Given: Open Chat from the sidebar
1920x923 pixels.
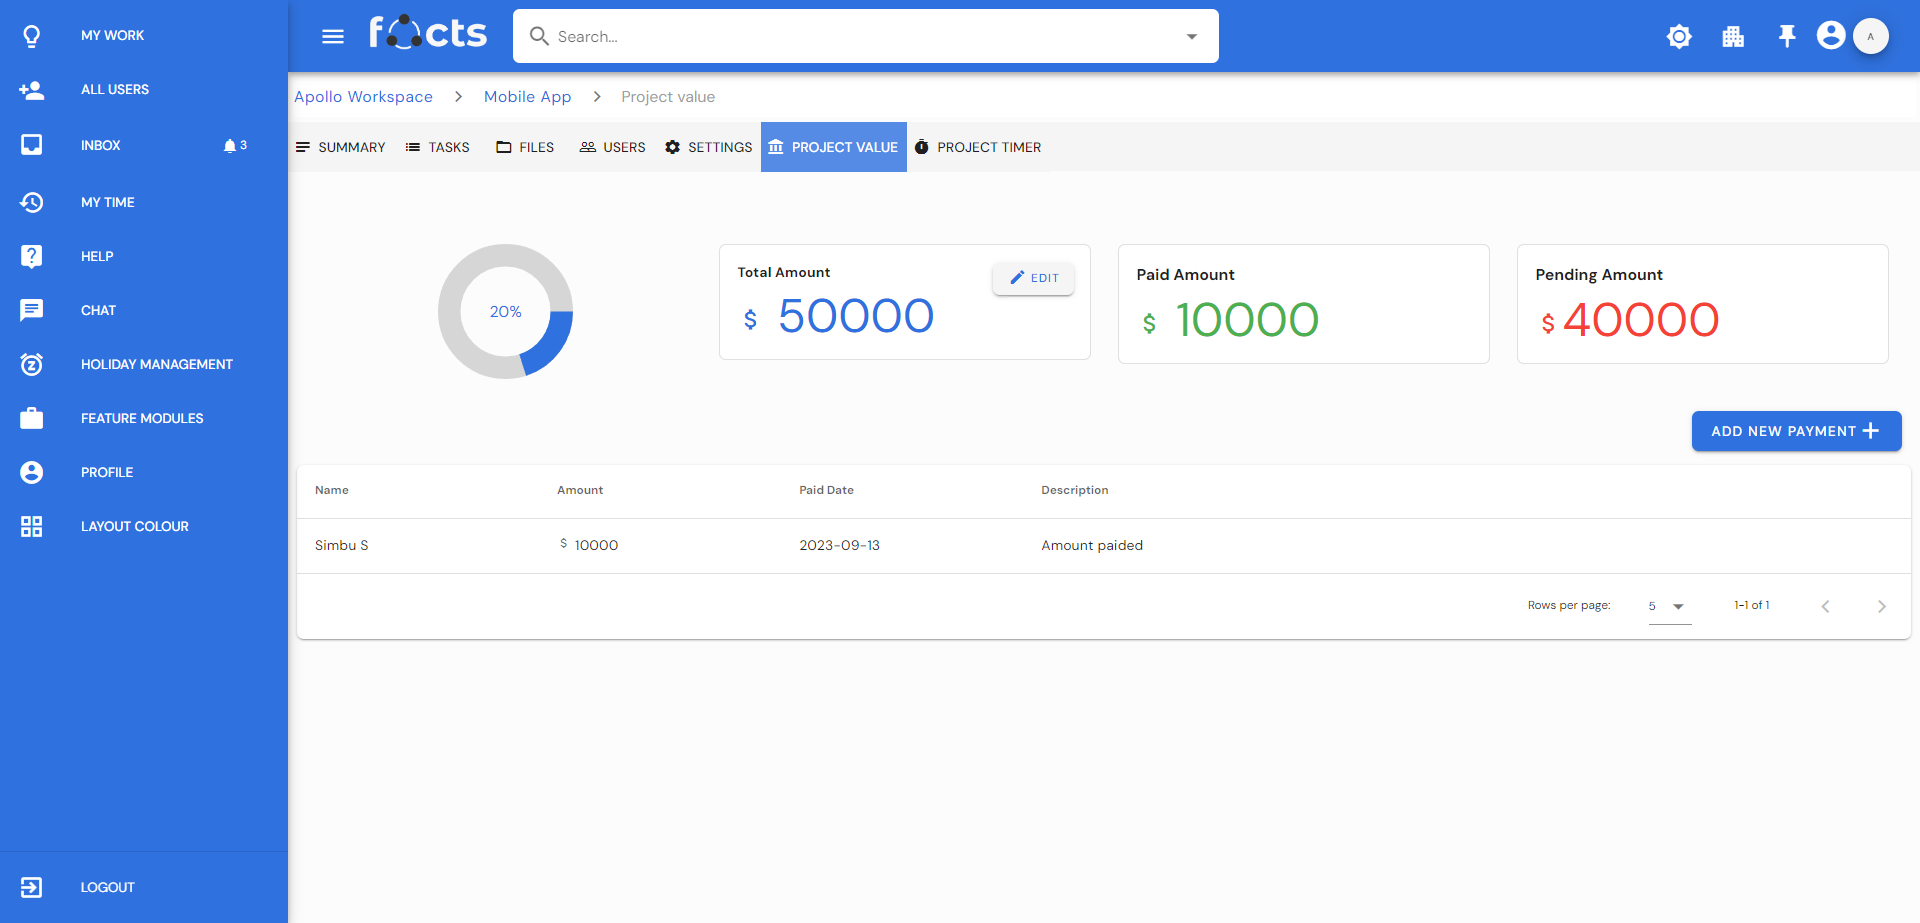Looking at the screenshot, I should (x=98, y=310).
